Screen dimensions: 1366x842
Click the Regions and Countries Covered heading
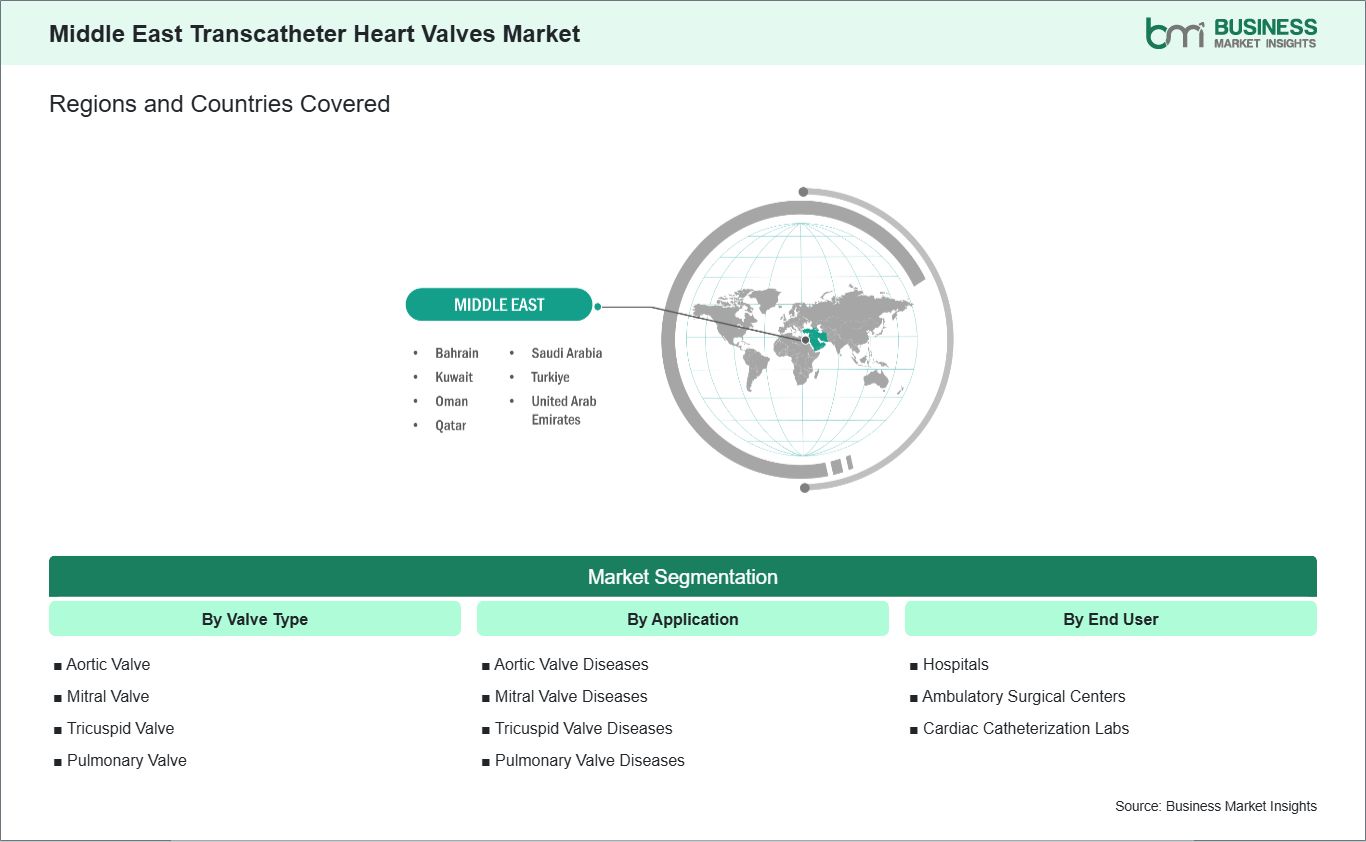tap(219, 104)
